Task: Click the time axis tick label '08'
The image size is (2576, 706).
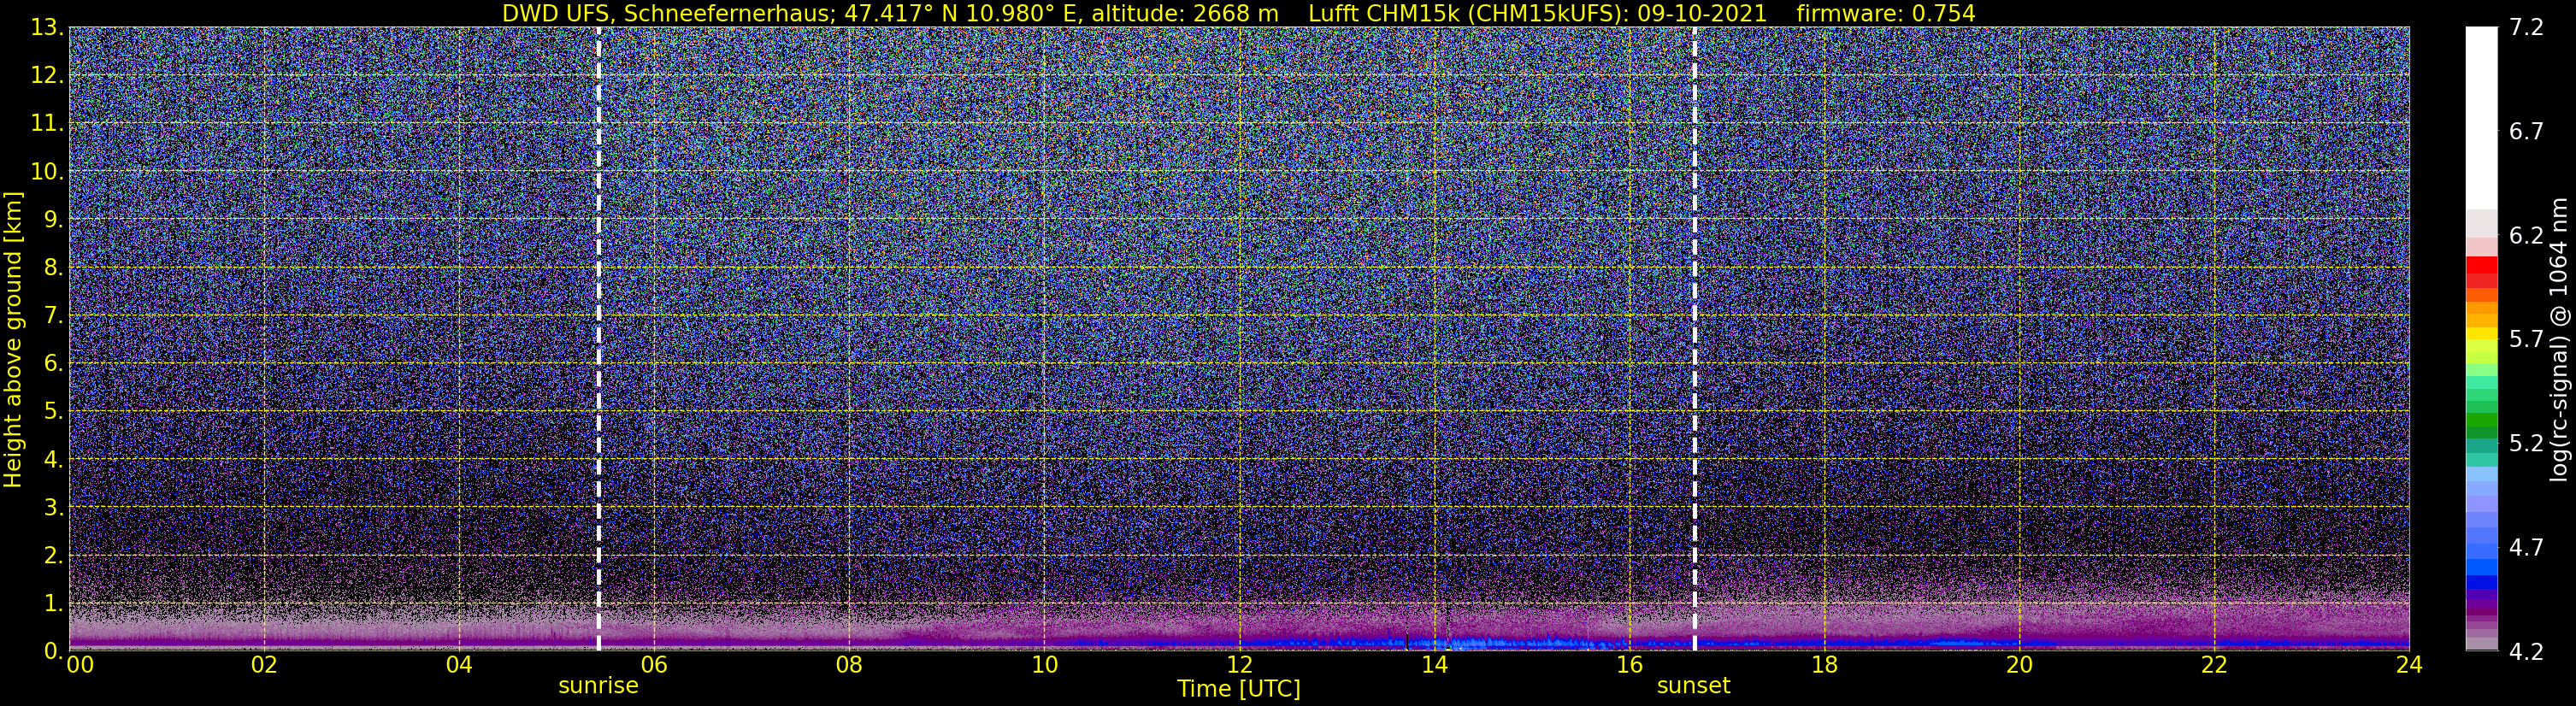Action: [x=849, y=665]
